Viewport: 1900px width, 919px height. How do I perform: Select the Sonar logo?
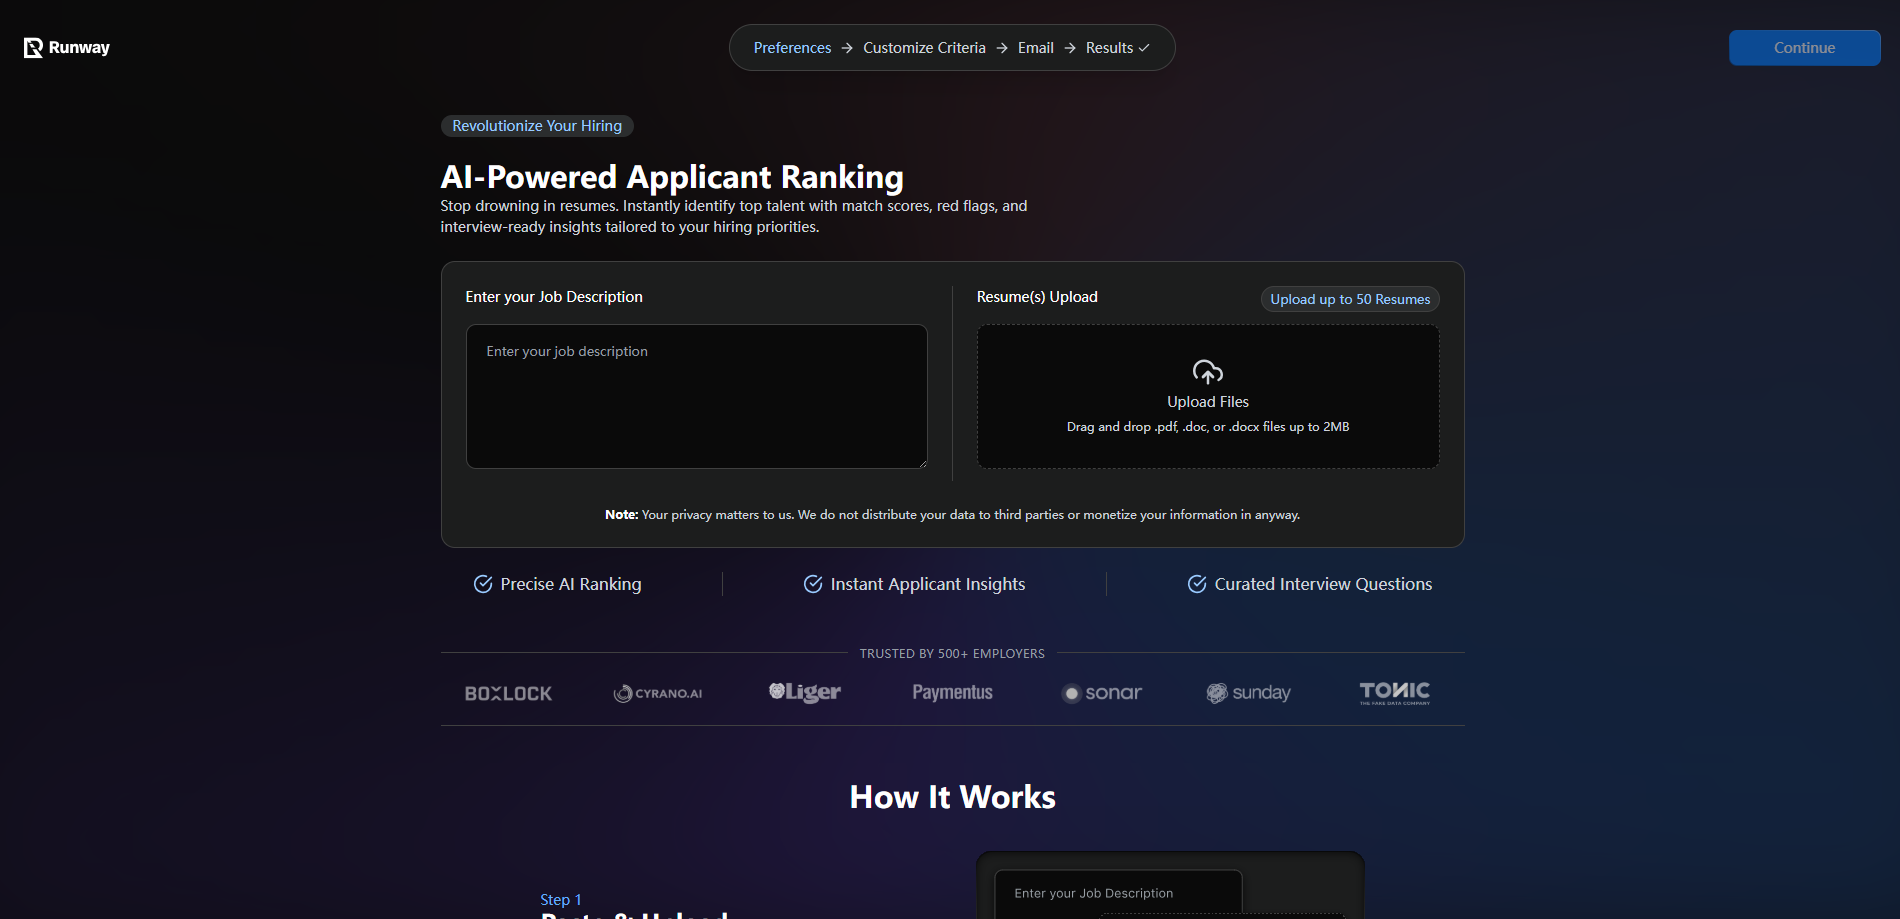1100,692
